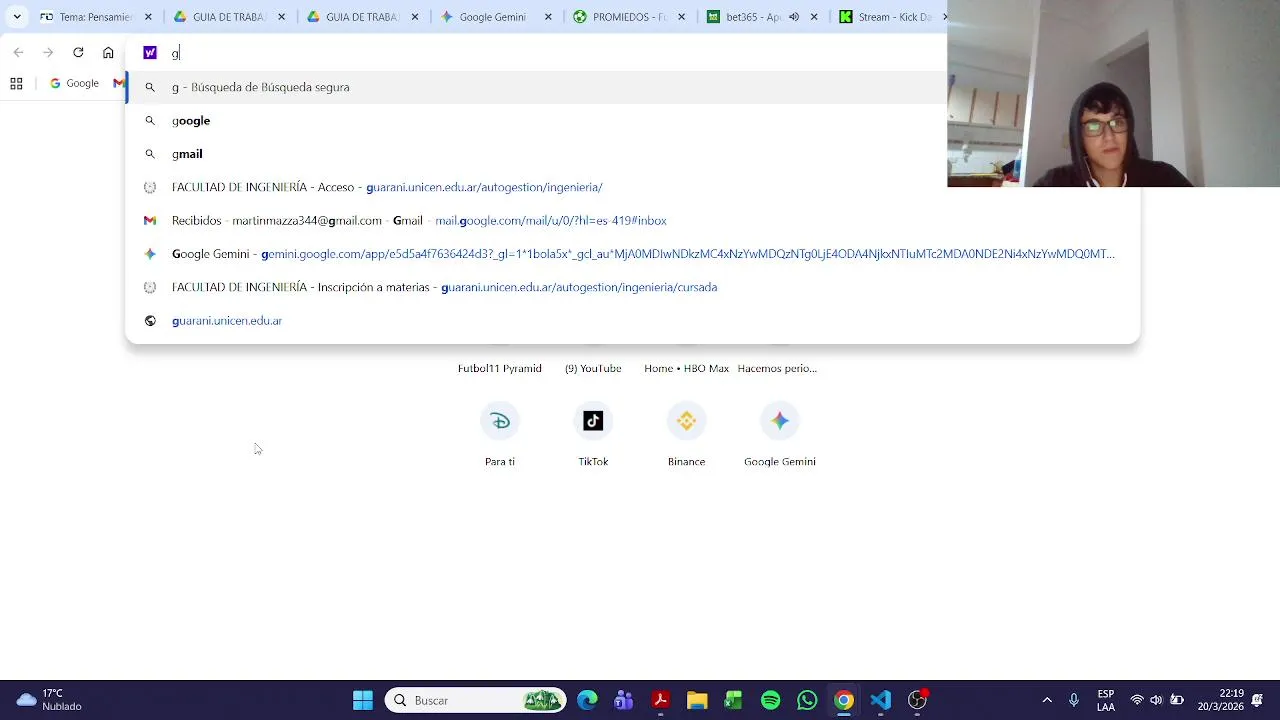
Task: Open Excel from the taskbar
Action: [x=733, y=700]
